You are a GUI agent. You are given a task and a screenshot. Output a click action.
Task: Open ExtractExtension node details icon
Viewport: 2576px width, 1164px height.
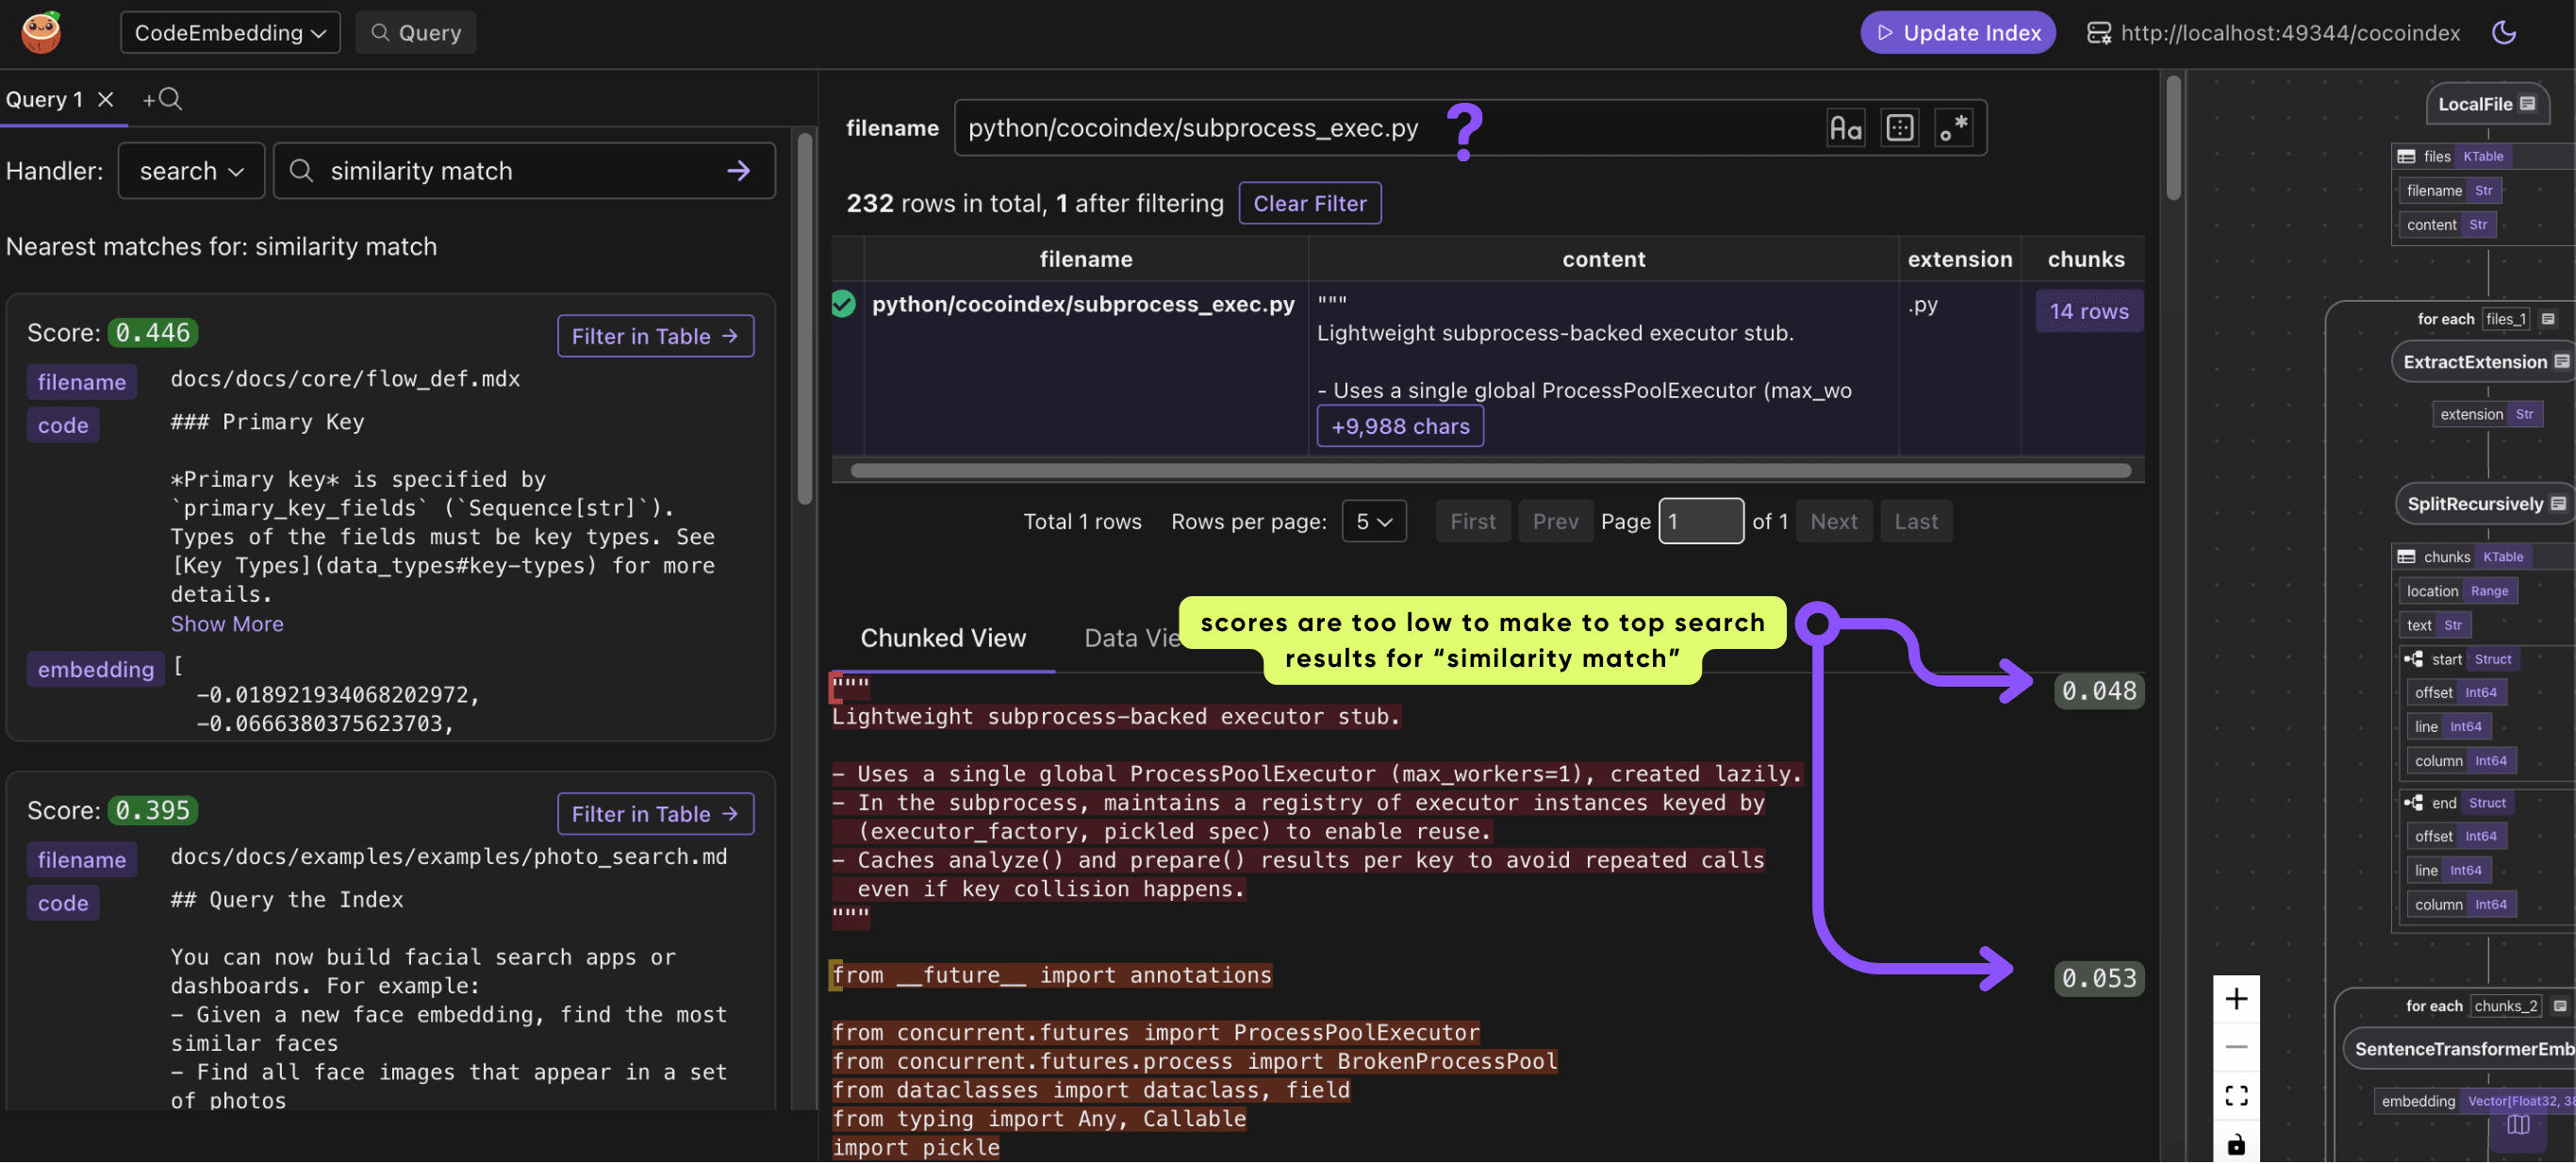click(2560, 362)
